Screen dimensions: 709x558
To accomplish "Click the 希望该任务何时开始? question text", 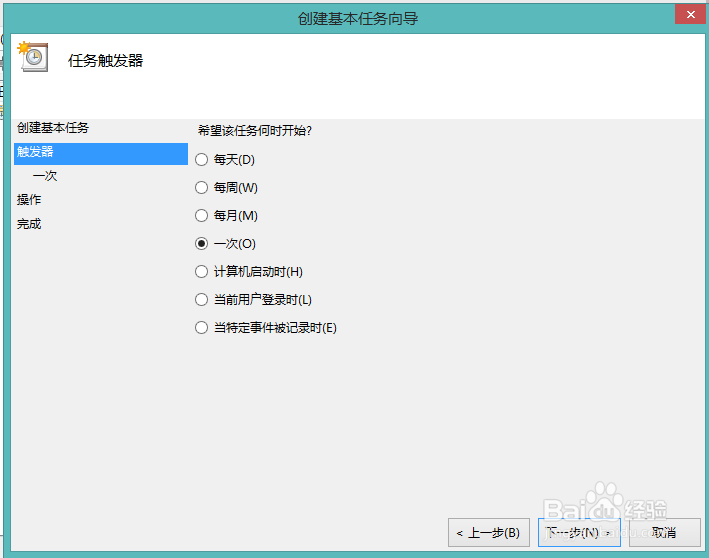I will tap(255, 131).
